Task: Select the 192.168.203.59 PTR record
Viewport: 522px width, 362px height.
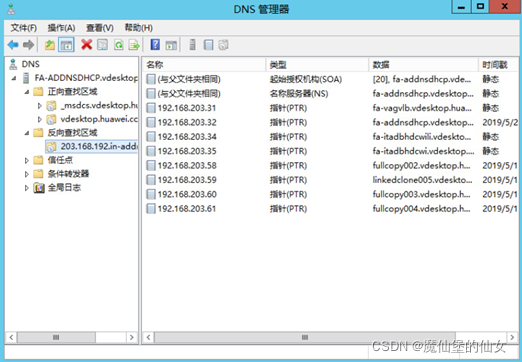Action: point(187,180)
